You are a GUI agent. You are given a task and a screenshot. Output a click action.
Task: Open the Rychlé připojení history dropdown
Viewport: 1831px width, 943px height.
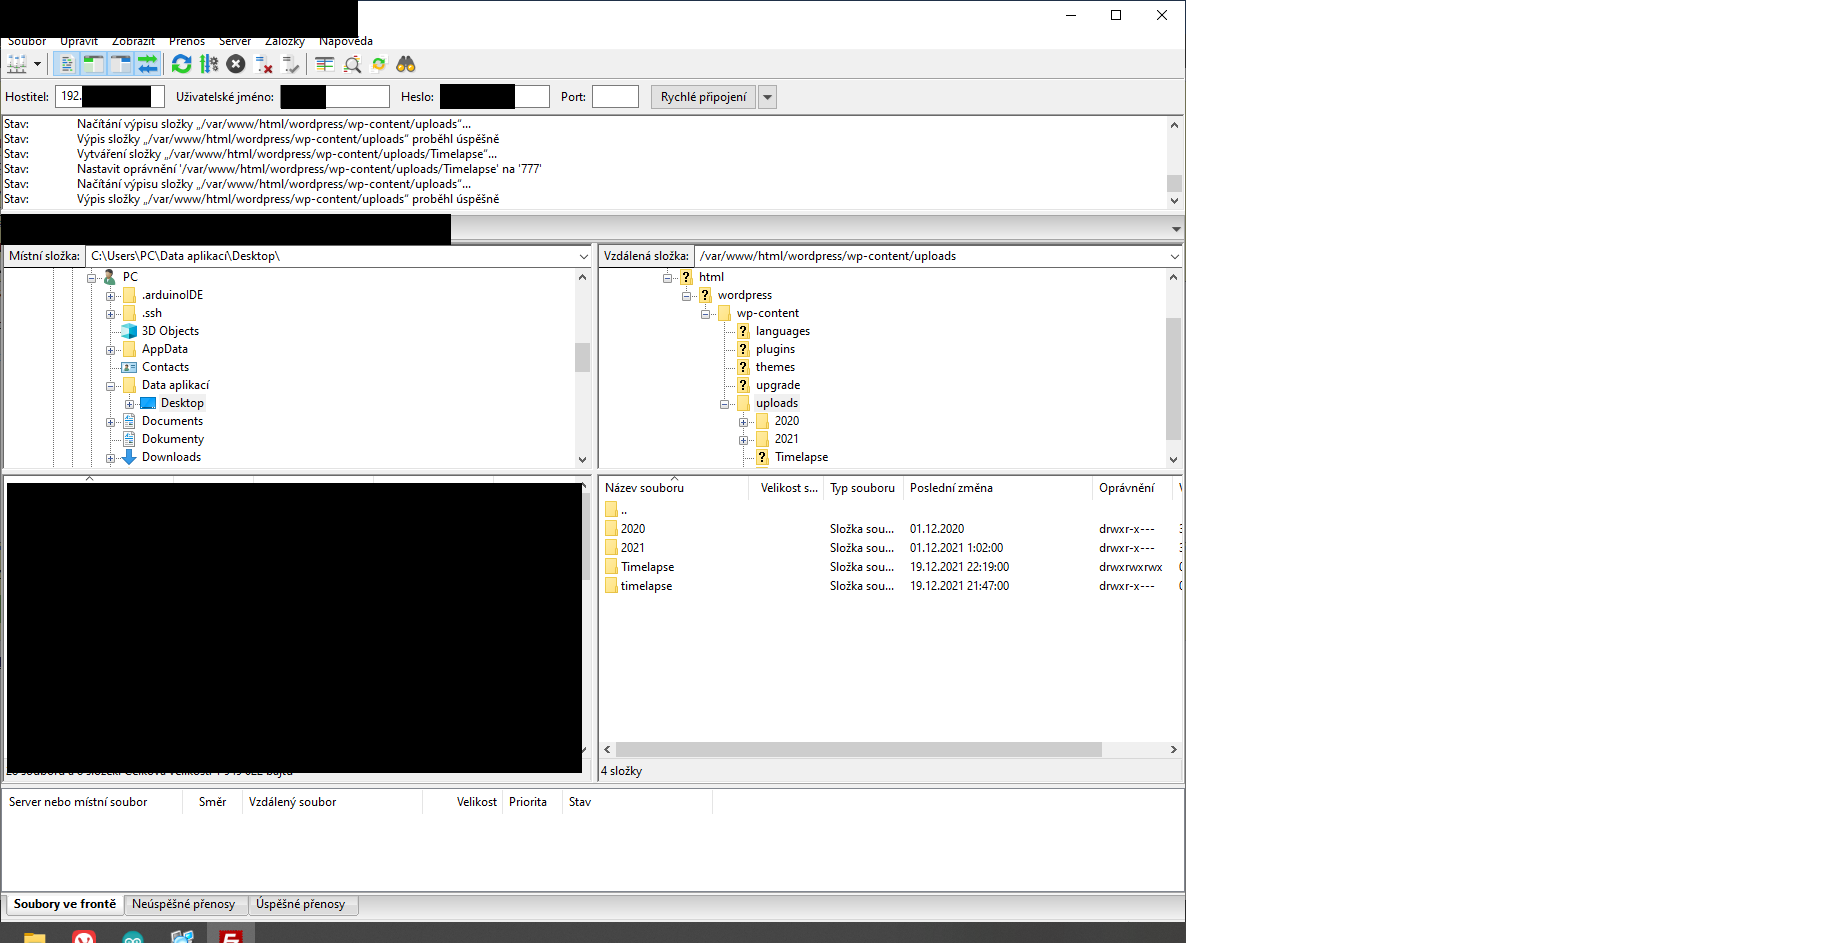(767, 97)
